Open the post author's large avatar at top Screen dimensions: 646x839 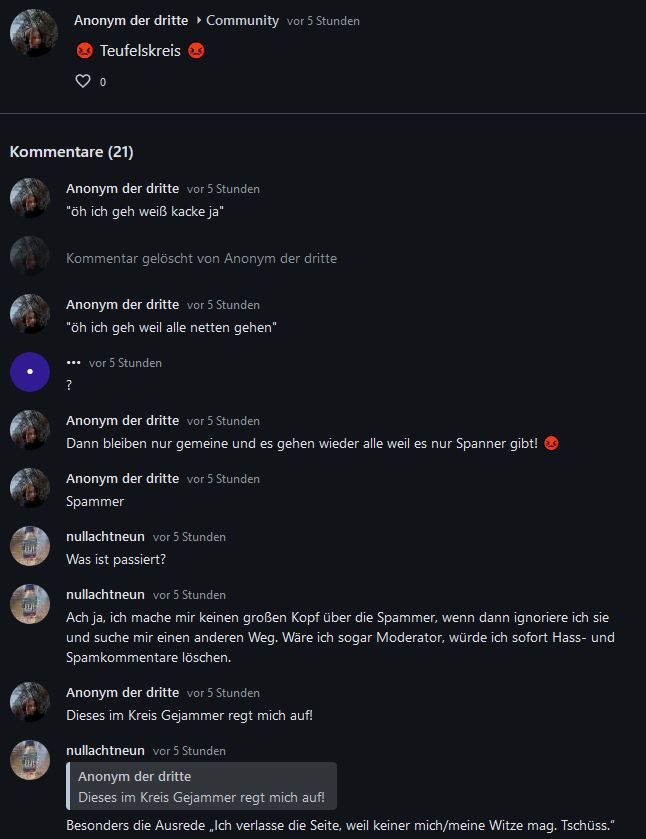(34, 33)
